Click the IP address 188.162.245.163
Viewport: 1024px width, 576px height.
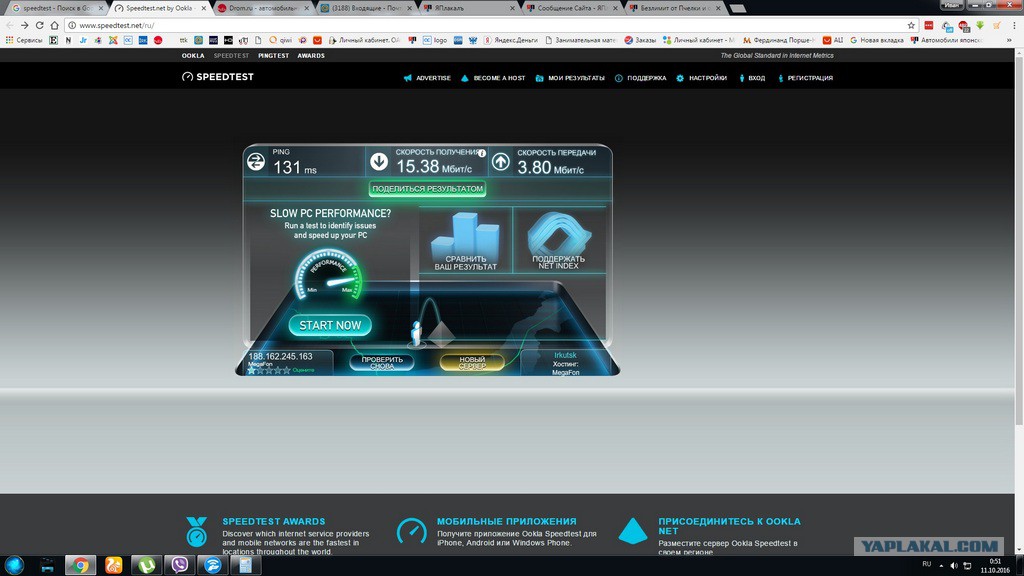click(x=280, y=357)
